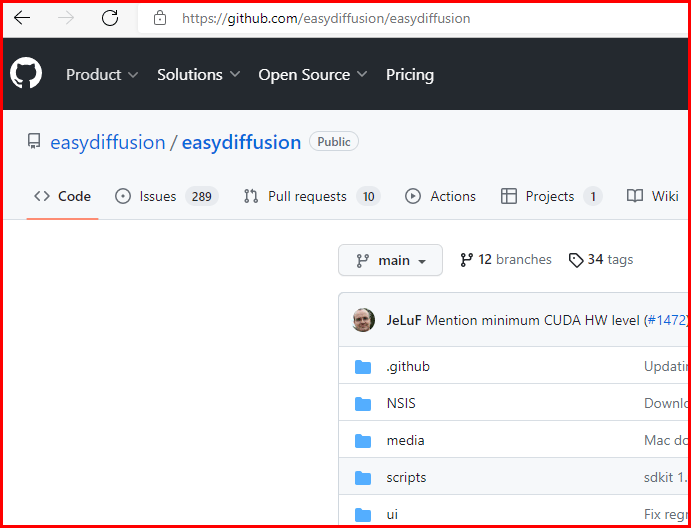The image size is (691, 528).
Task: Open the ui folder
Action: click(x=392, y=515)
